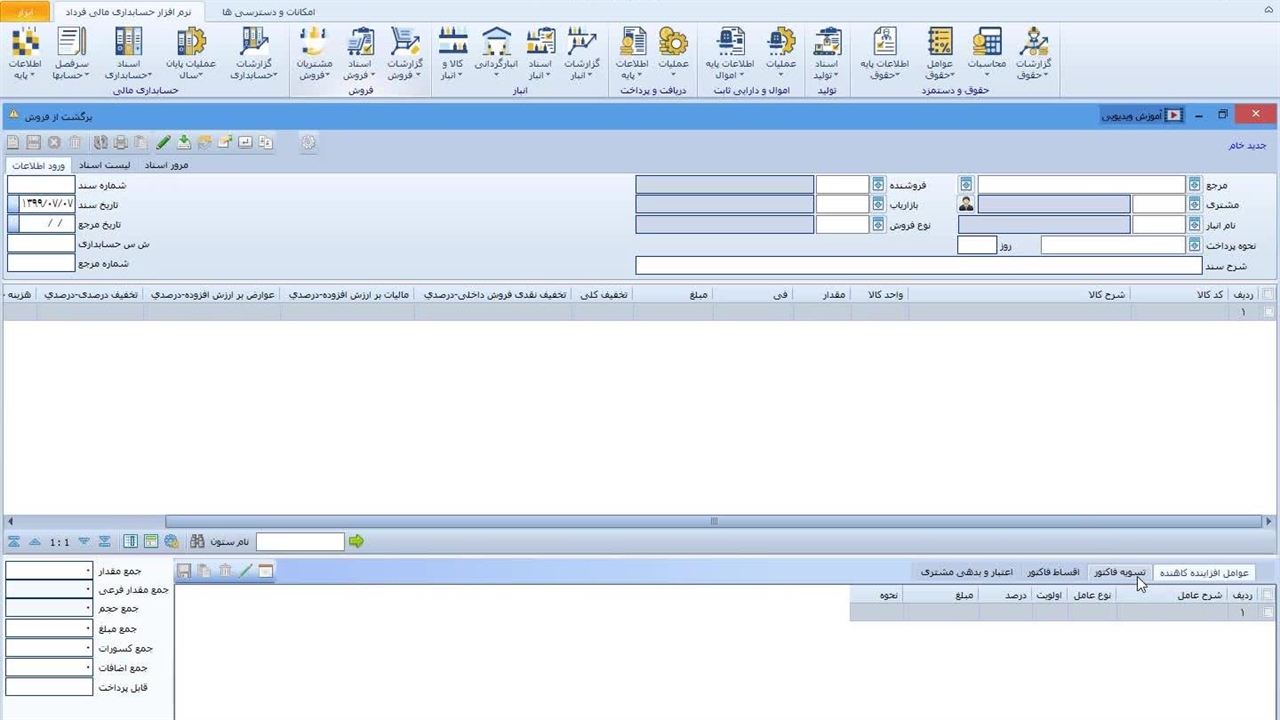Toggle the select-all checkbox in grid header
Viewport: 1280px width, 720px height.
[x=1269, y=294]
